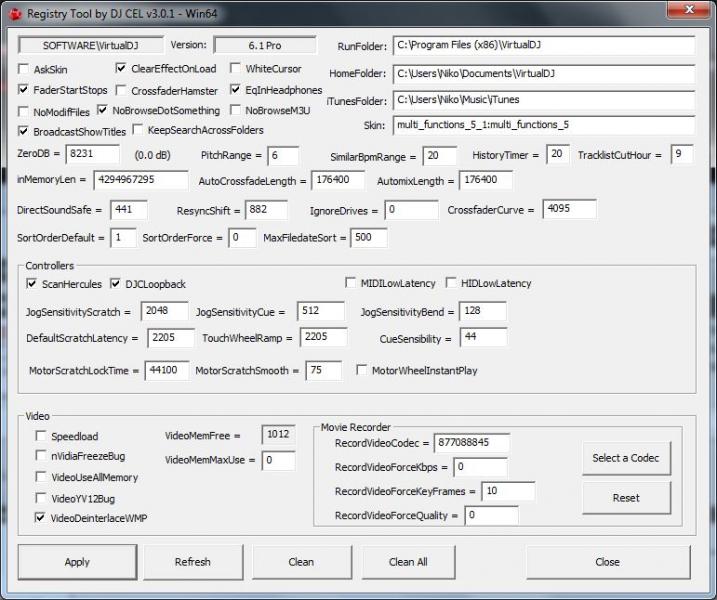Image resolution: width=717 pixels, height=600 pixels.
Task: Click the TouchWheelRamp field
Action: [x=324, y=337]
